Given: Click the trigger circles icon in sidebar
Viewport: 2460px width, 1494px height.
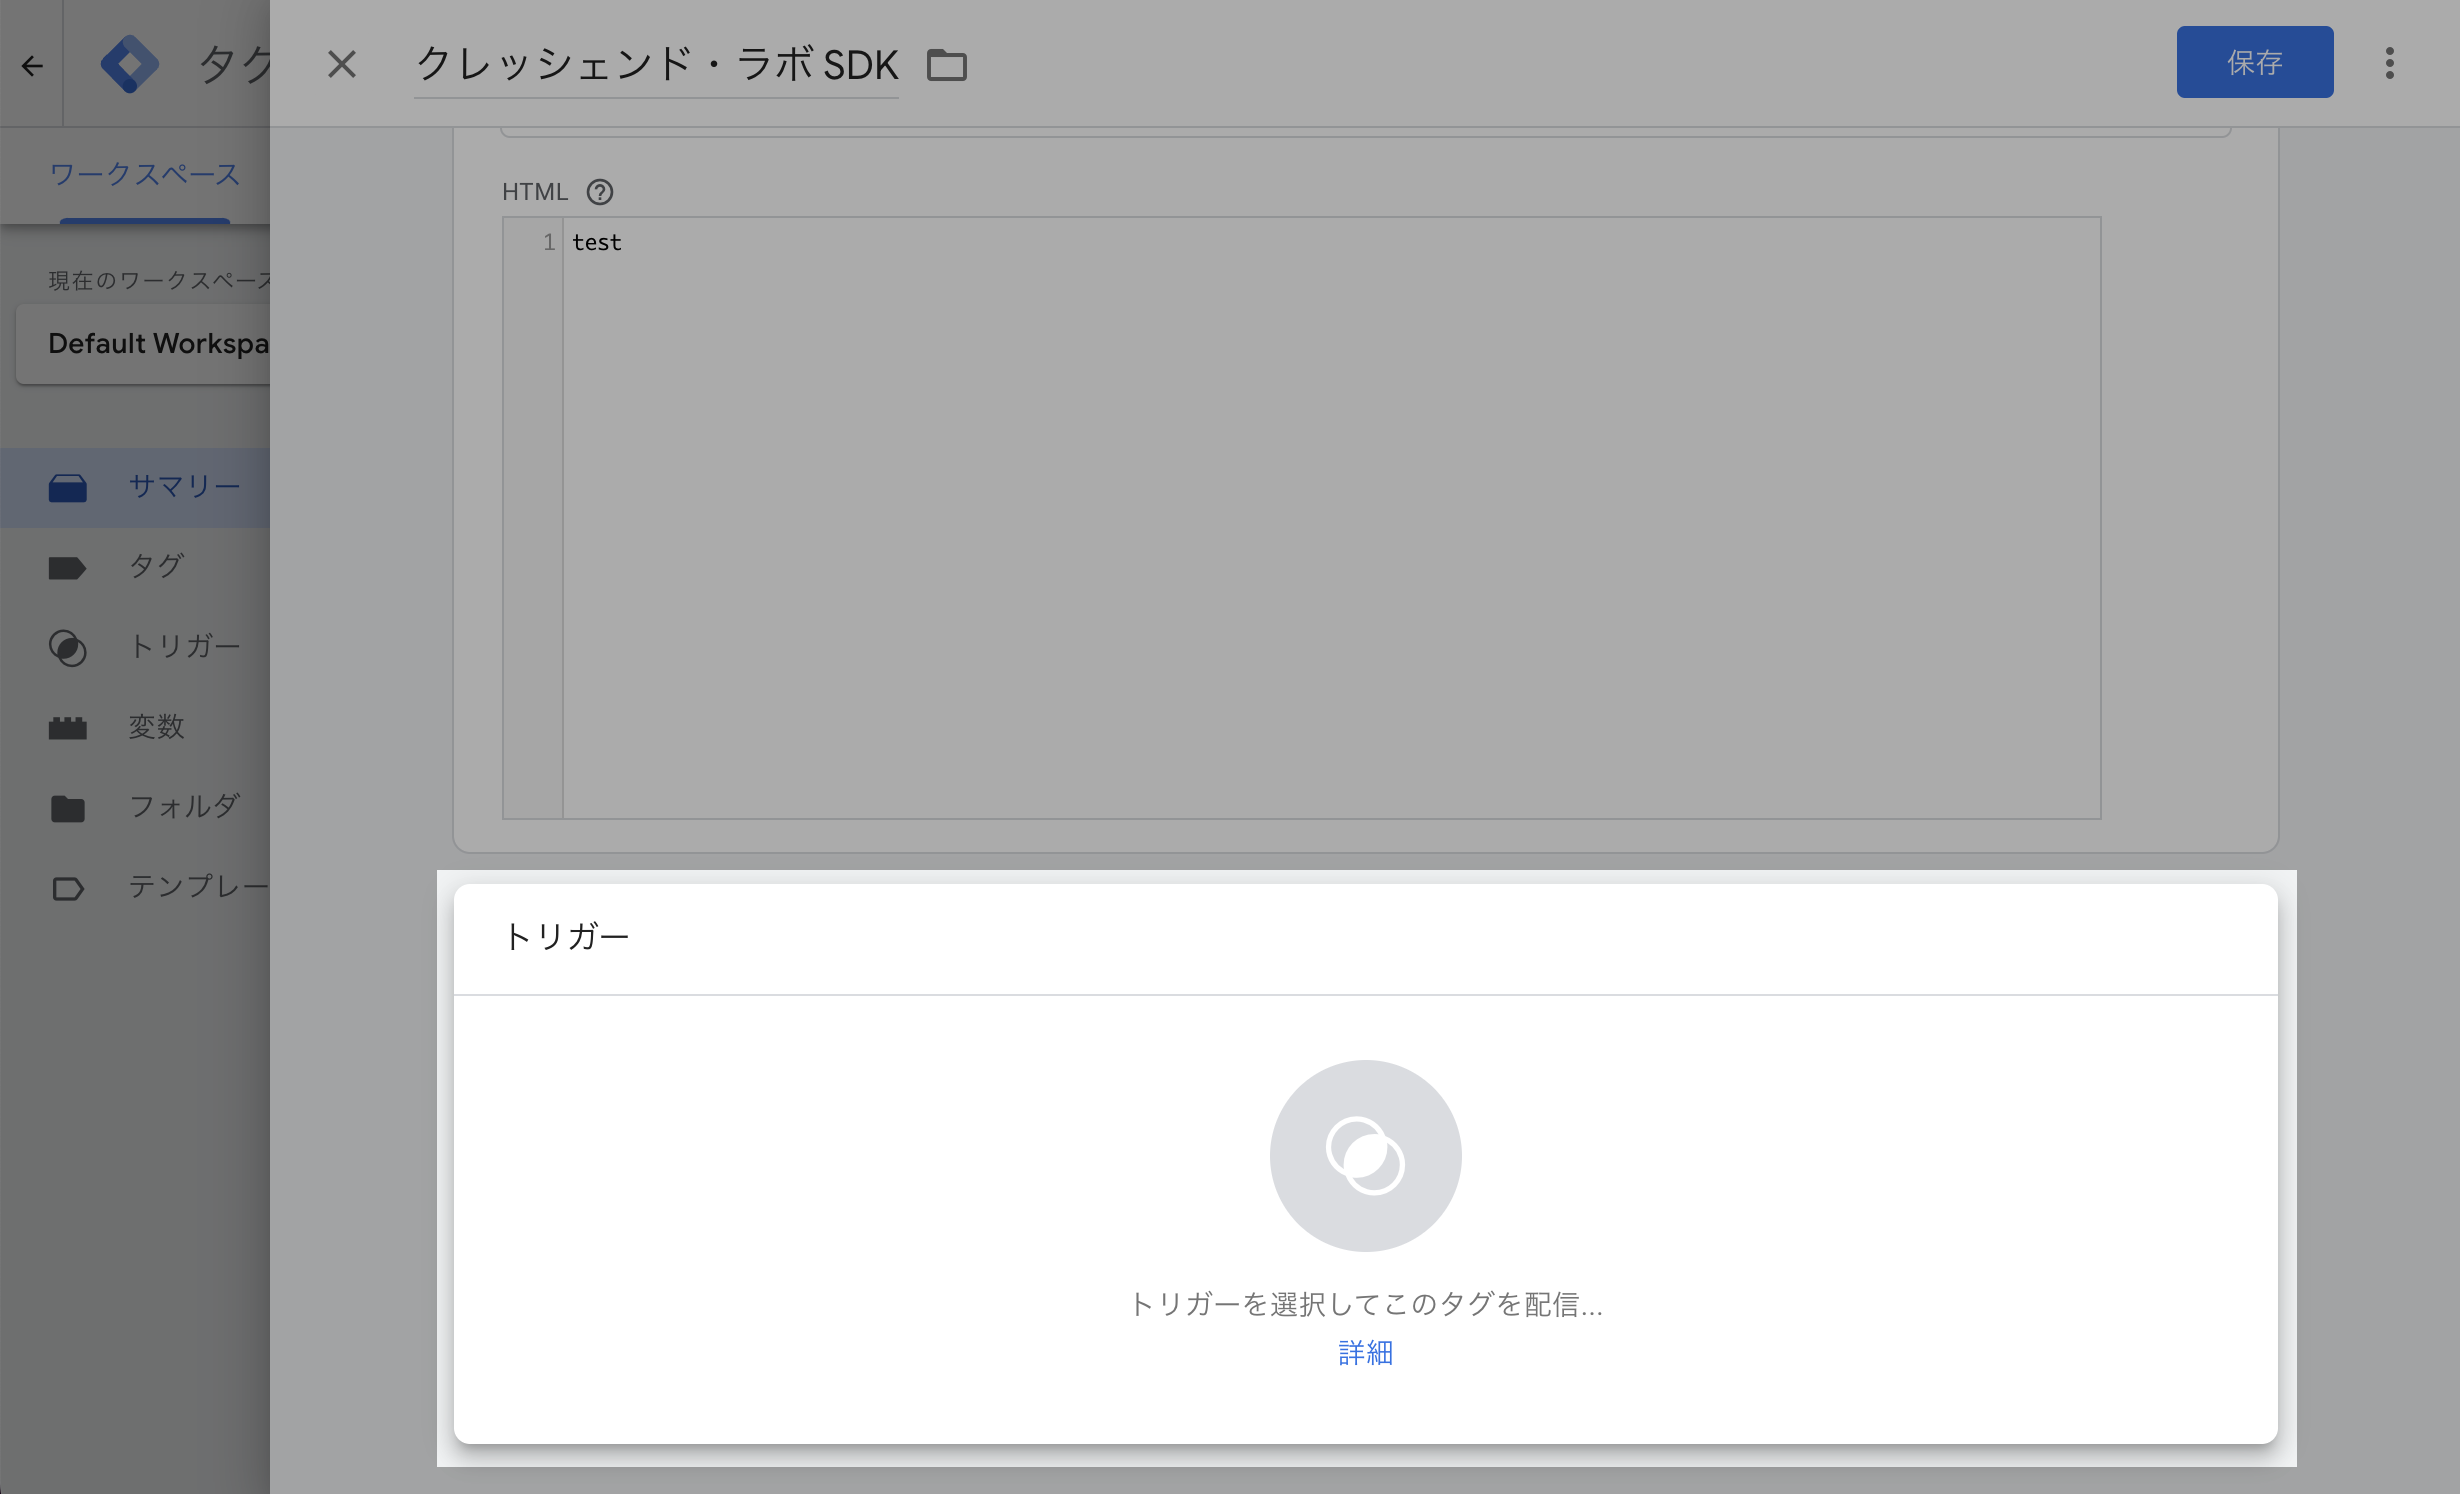Looking at the screenshot, I should pos(67,648).
